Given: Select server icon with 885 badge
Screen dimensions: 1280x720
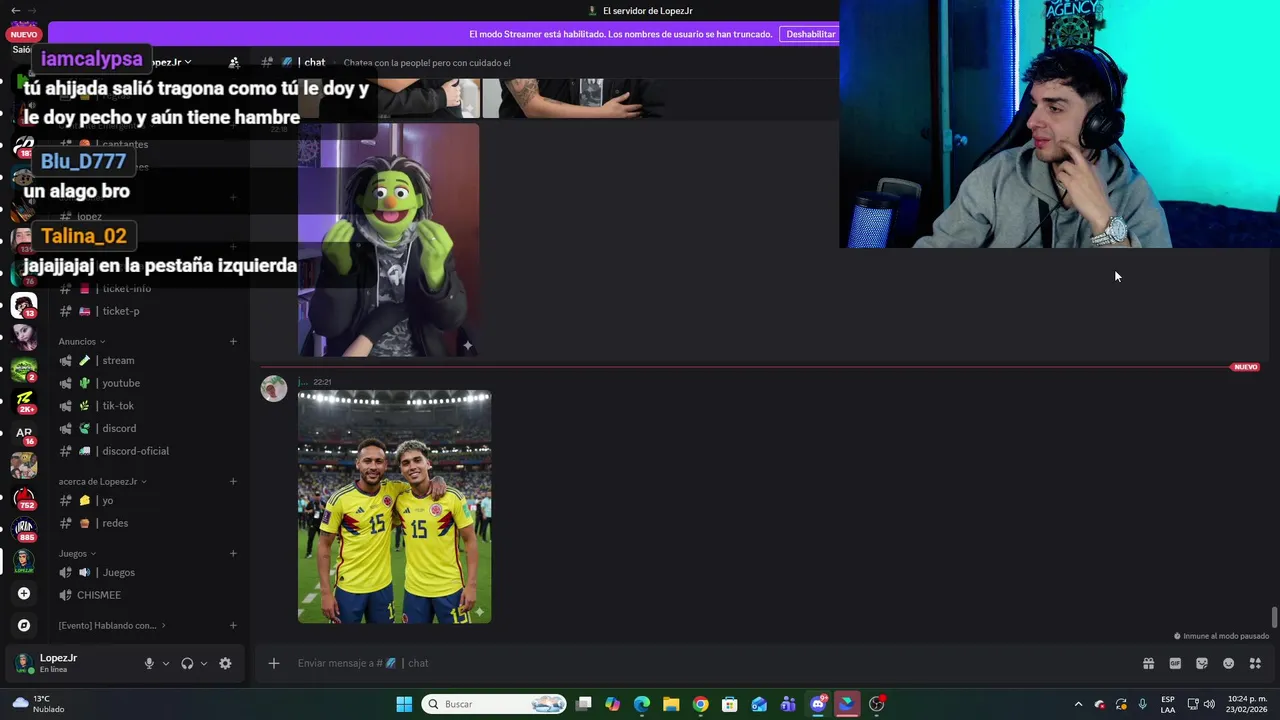Looking at the screenshot, I should point(24,529).
